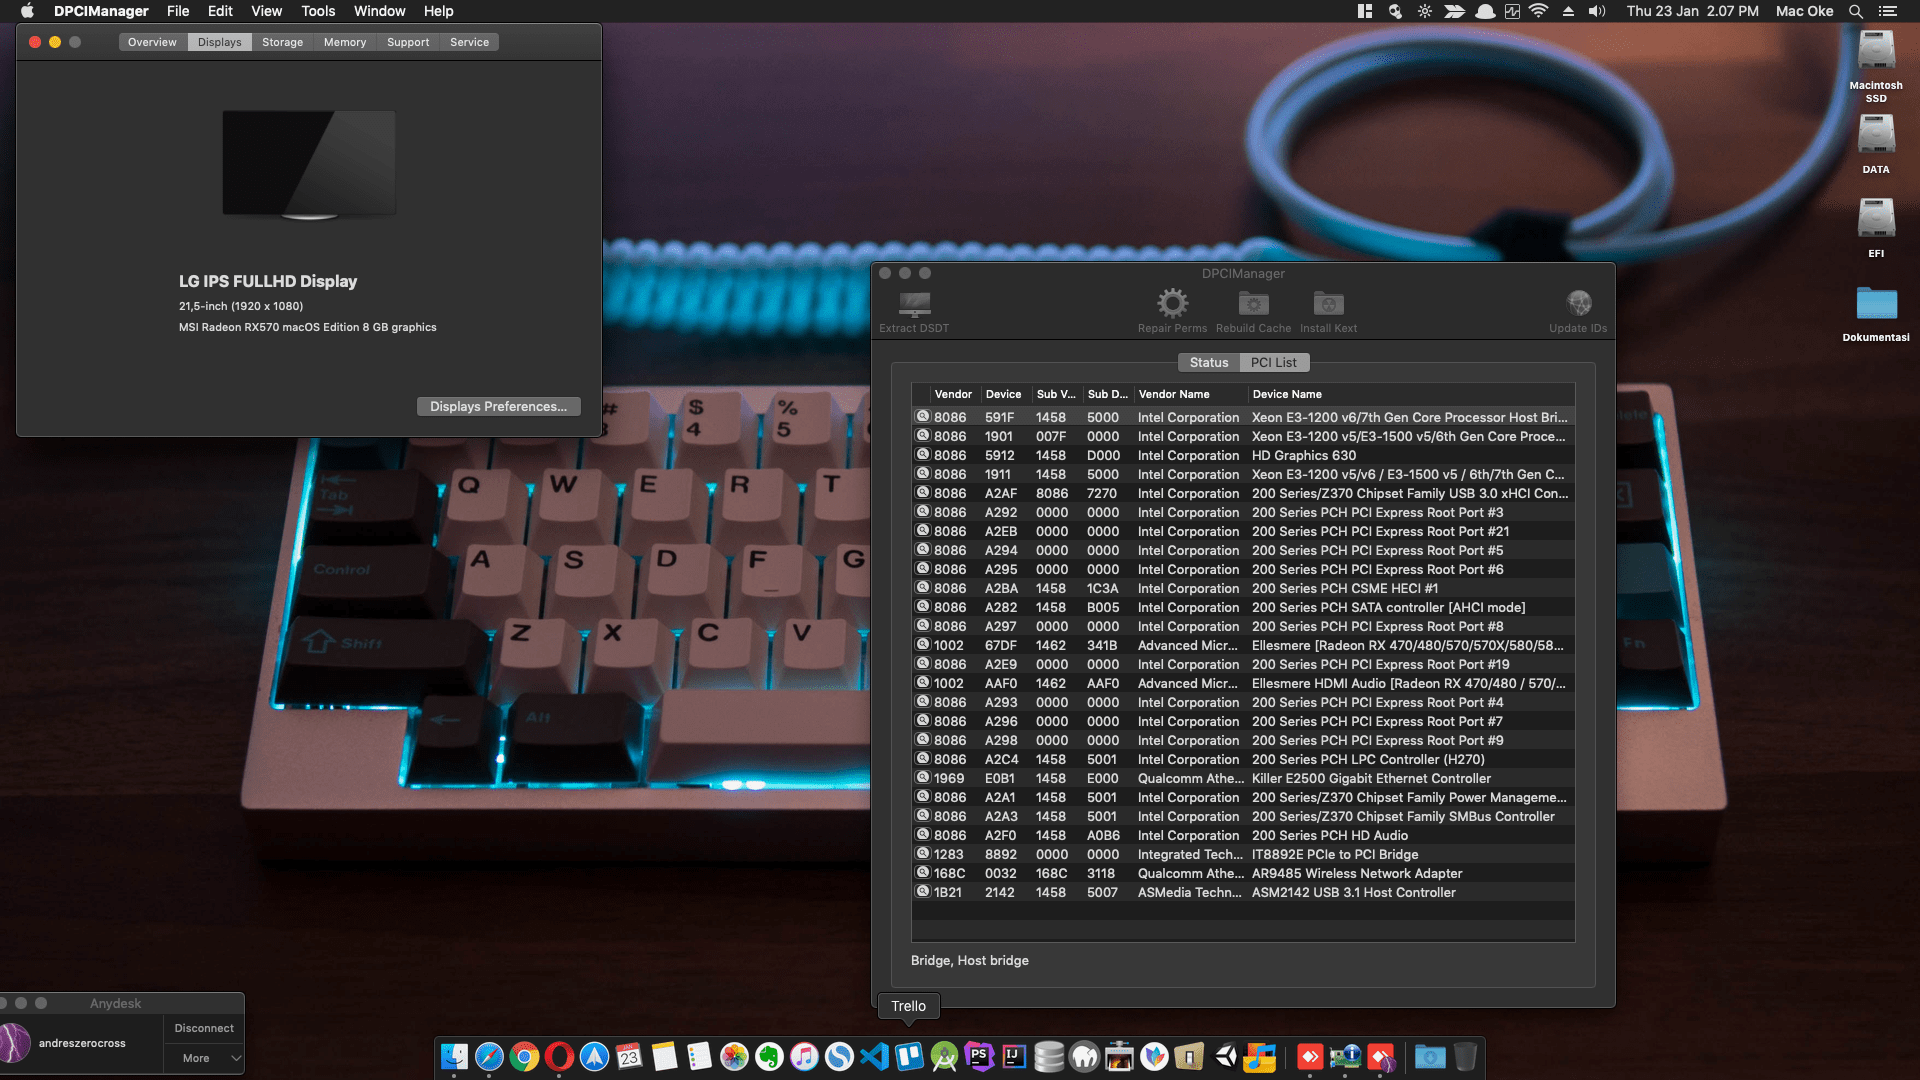Expand the More dropdown in Anydesk
Viewport: 1920px width, 1080px height.
pos(204,1058)
